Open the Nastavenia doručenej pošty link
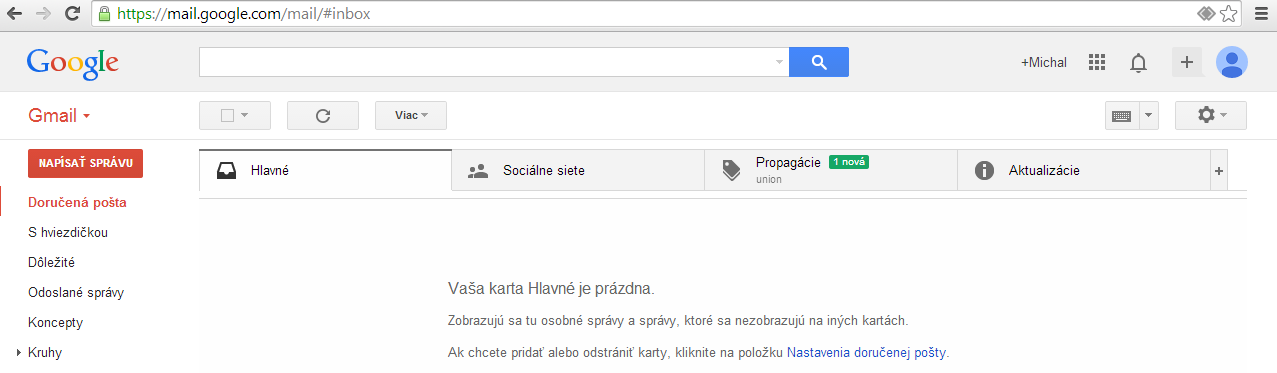1277x373 pixels. tap(866, 353)
